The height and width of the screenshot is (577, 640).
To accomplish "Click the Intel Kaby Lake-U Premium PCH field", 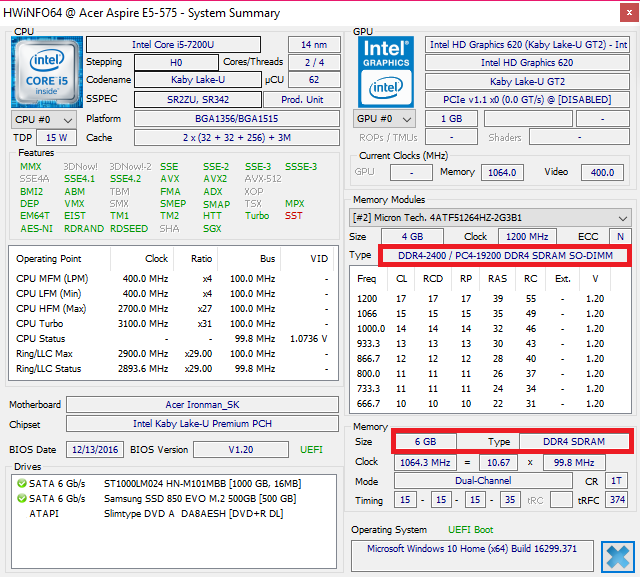I will [x=202, y=424].
